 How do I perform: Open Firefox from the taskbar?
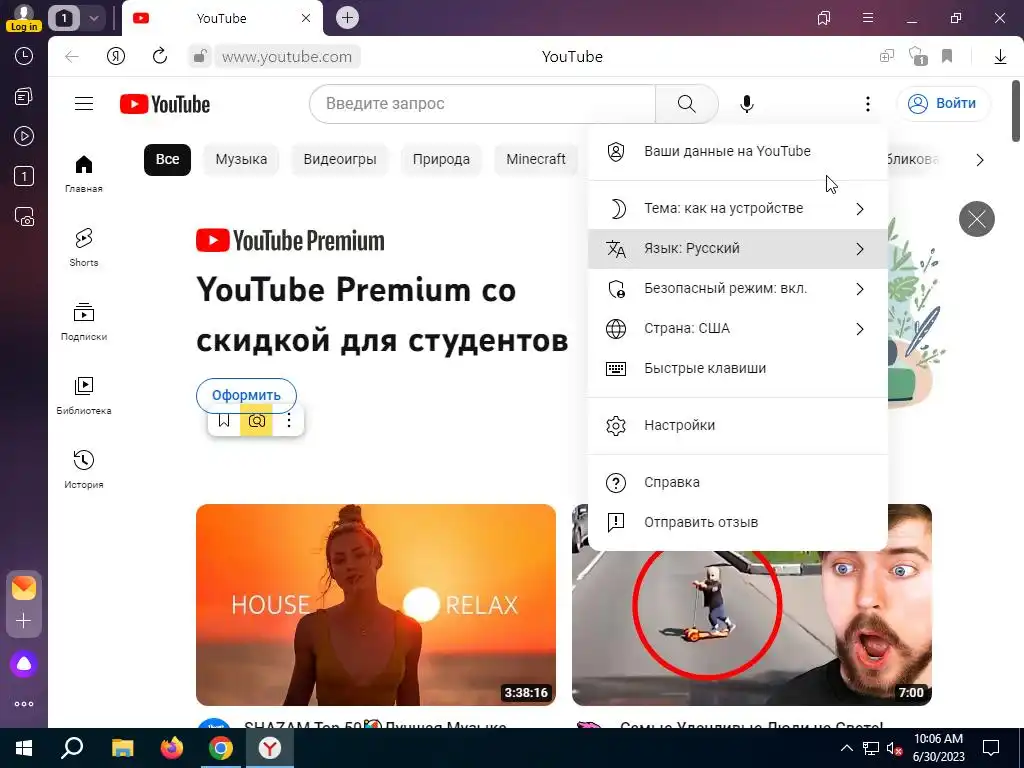tap(172, 748)
